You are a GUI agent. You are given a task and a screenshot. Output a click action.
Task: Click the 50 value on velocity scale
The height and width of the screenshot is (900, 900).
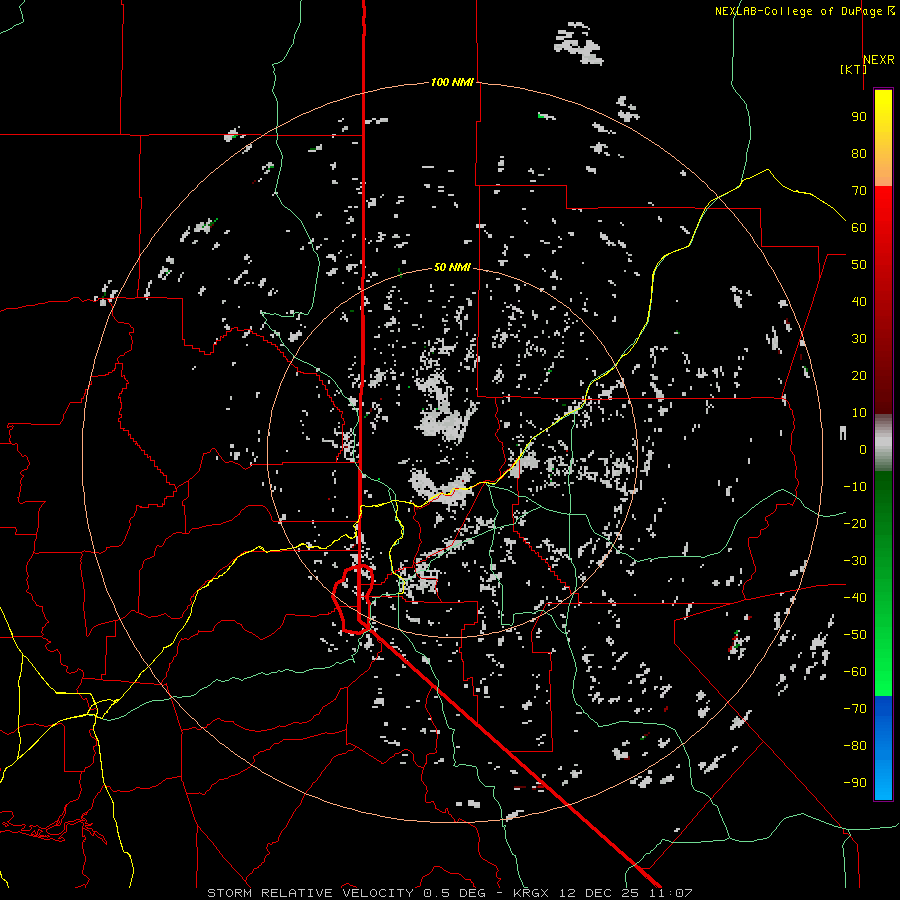coord(859,265)
